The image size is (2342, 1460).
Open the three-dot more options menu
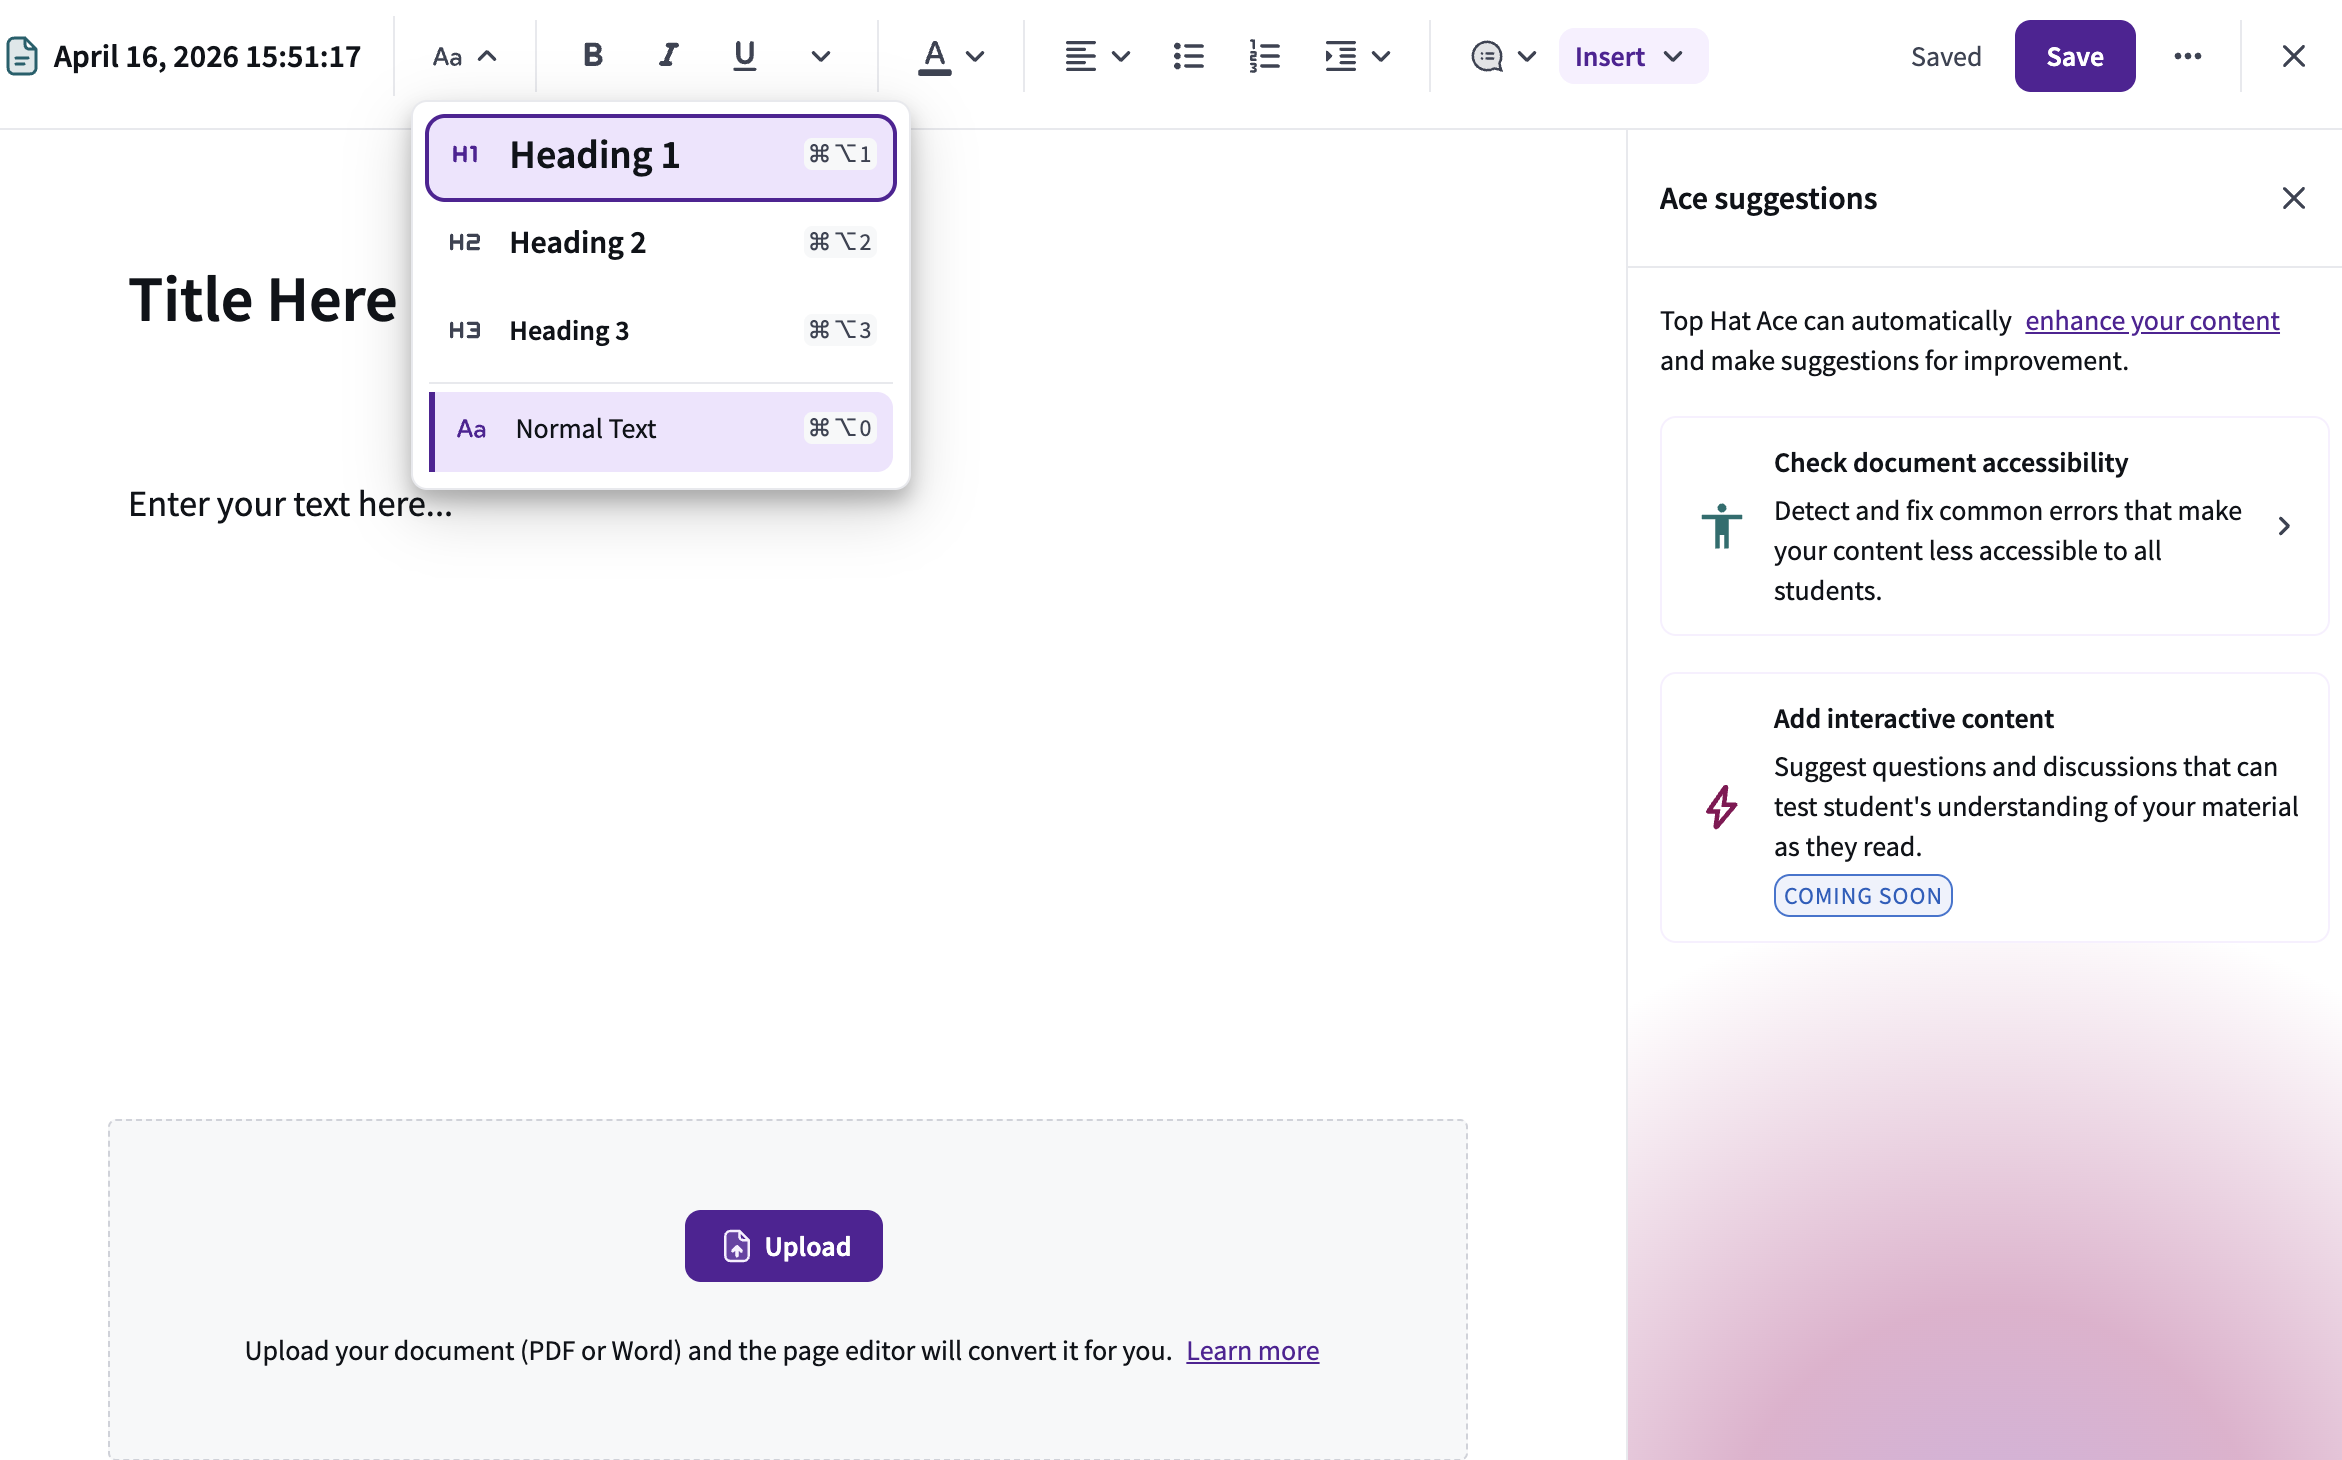coord(2188,56)
